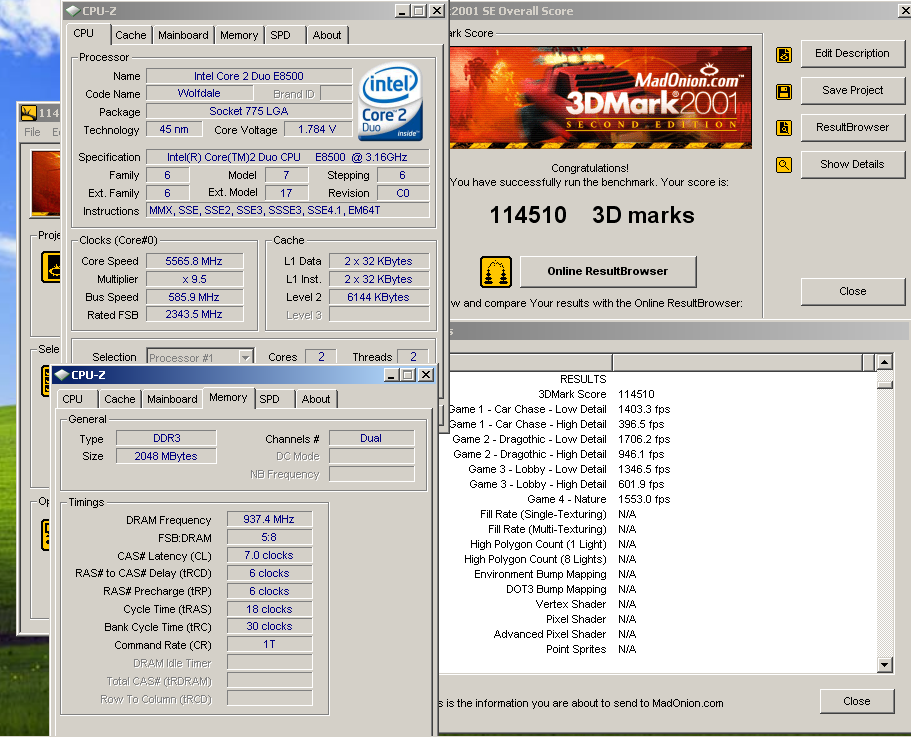Click the Intel Core 2 Duo logo
The image size is (911, 737).
[x=390, y=102]
